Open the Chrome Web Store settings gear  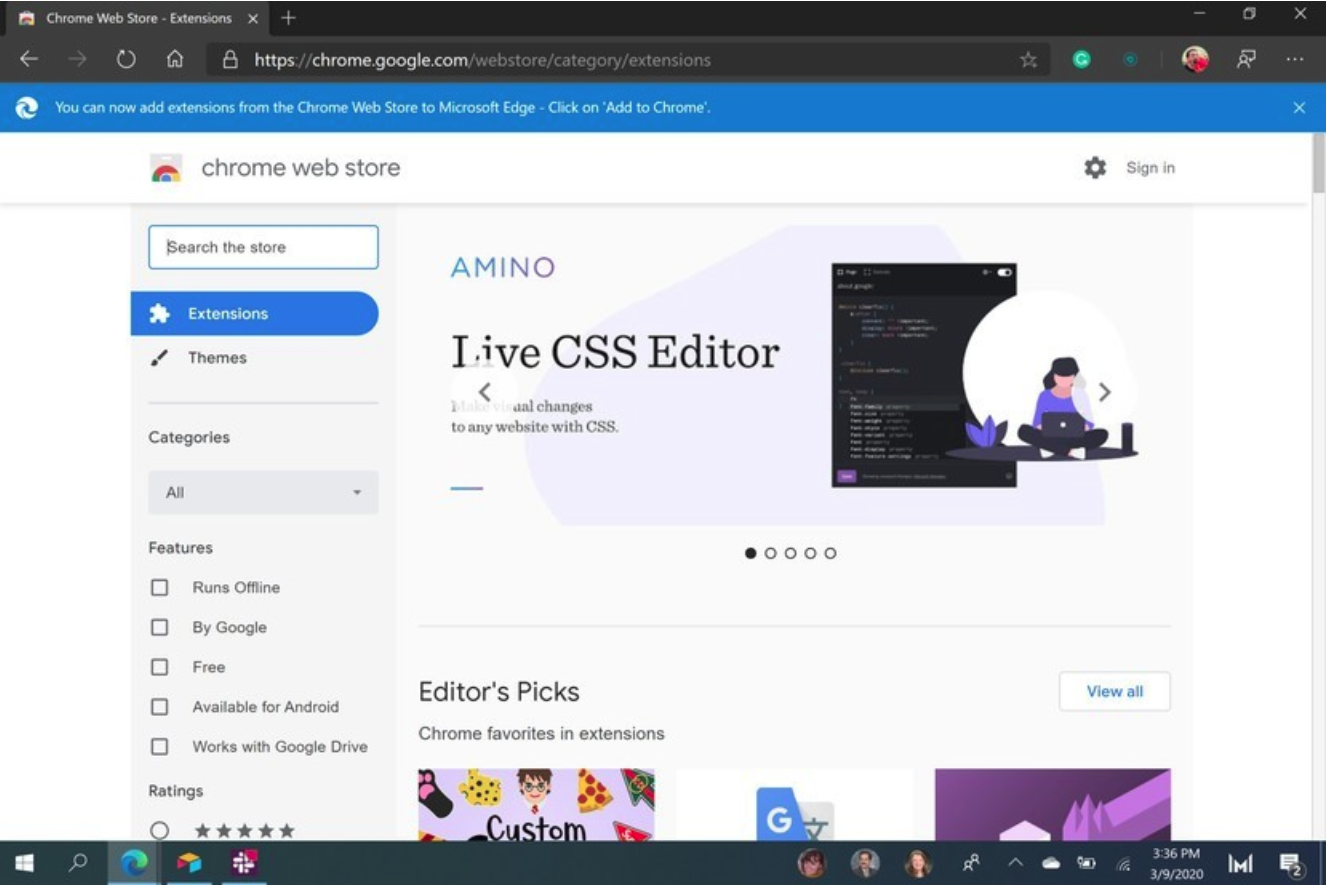coord(1095,168)
